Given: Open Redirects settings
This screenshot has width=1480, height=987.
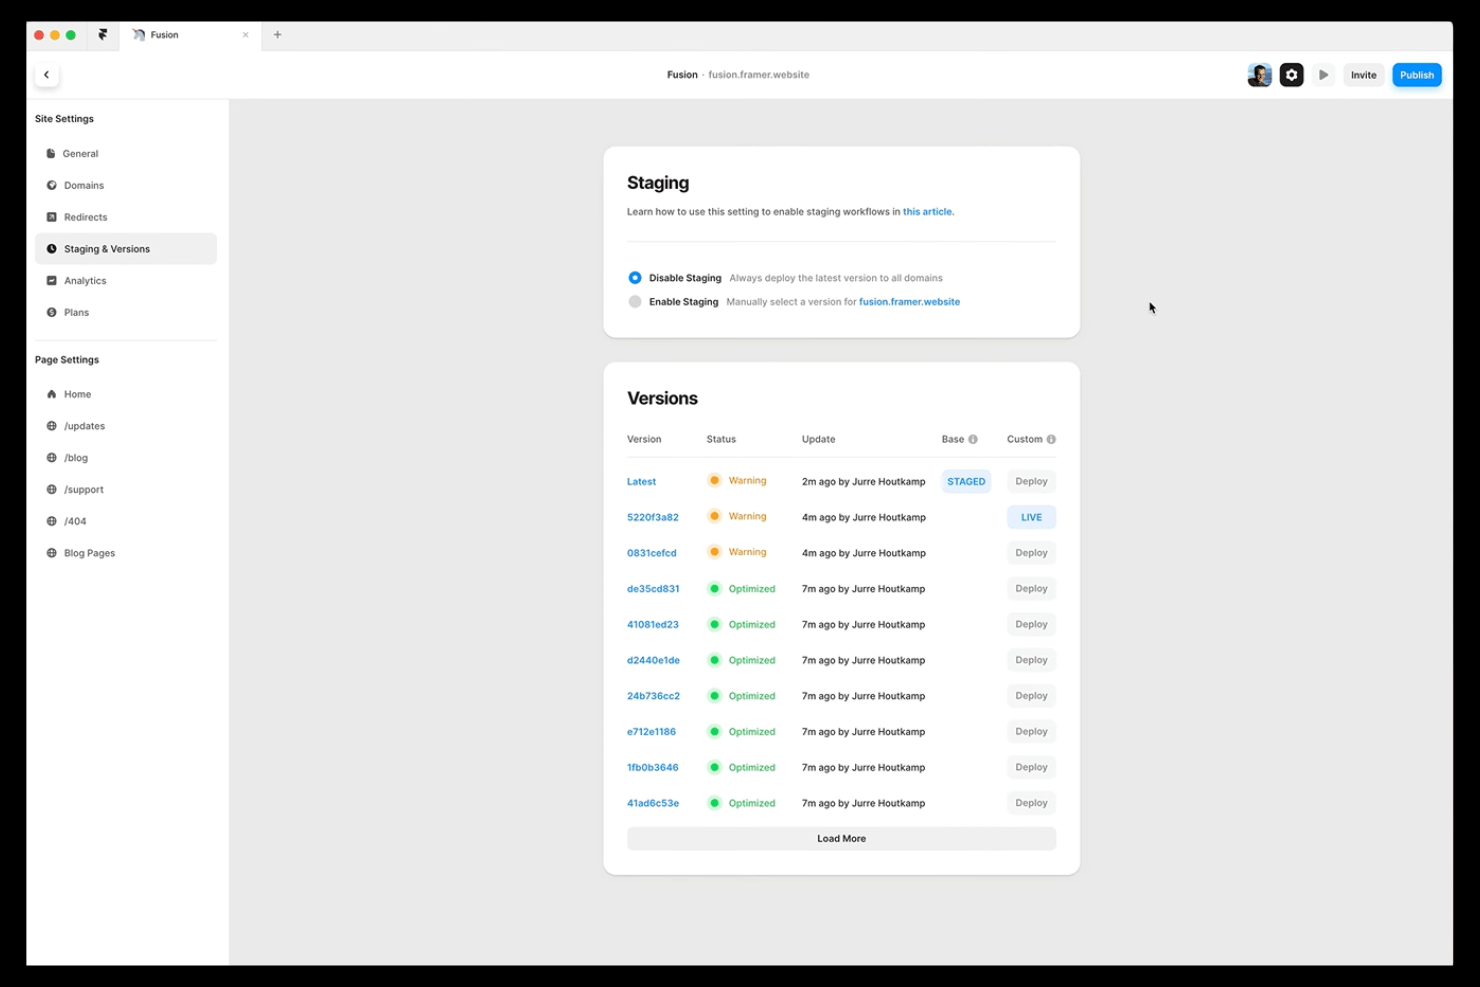Looking at the screenshot, I should 126,217.
